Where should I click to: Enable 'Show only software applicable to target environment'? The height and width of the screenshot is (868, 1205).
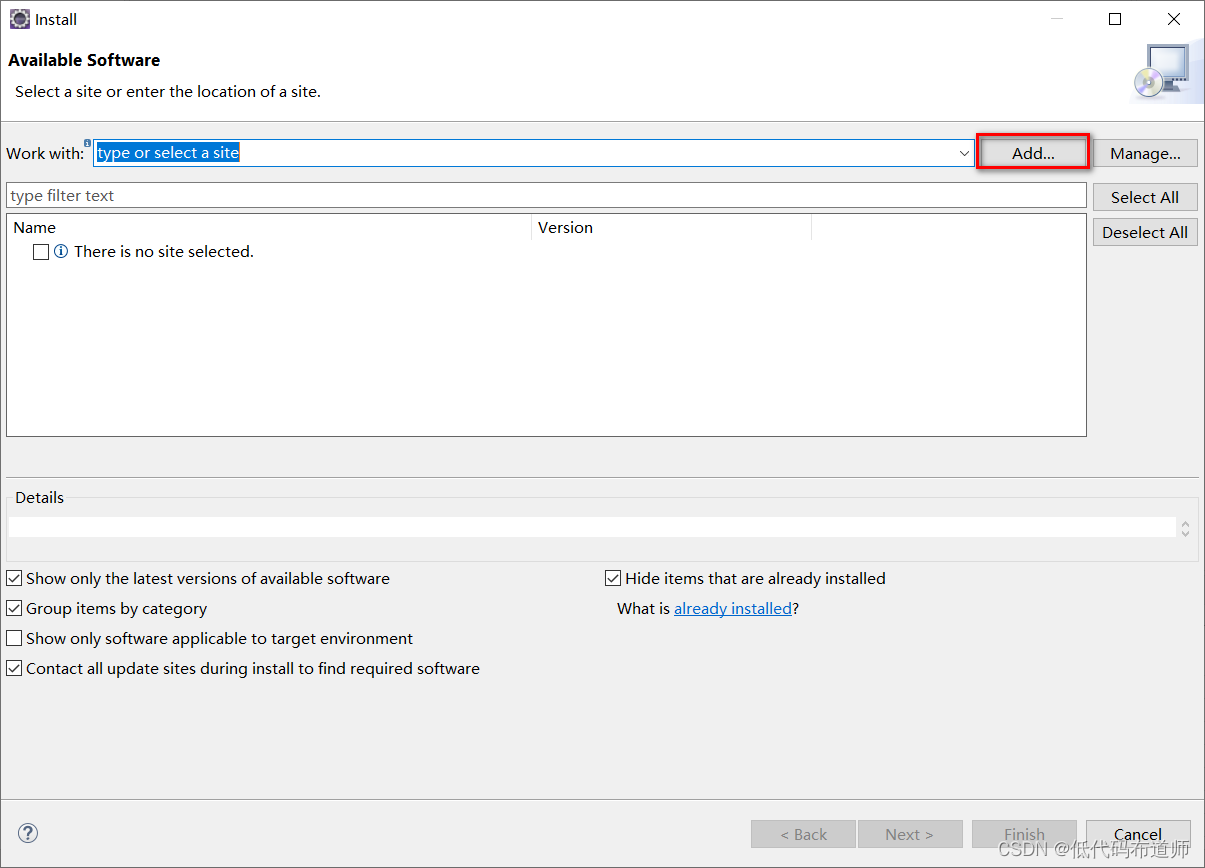coord(14,638)
